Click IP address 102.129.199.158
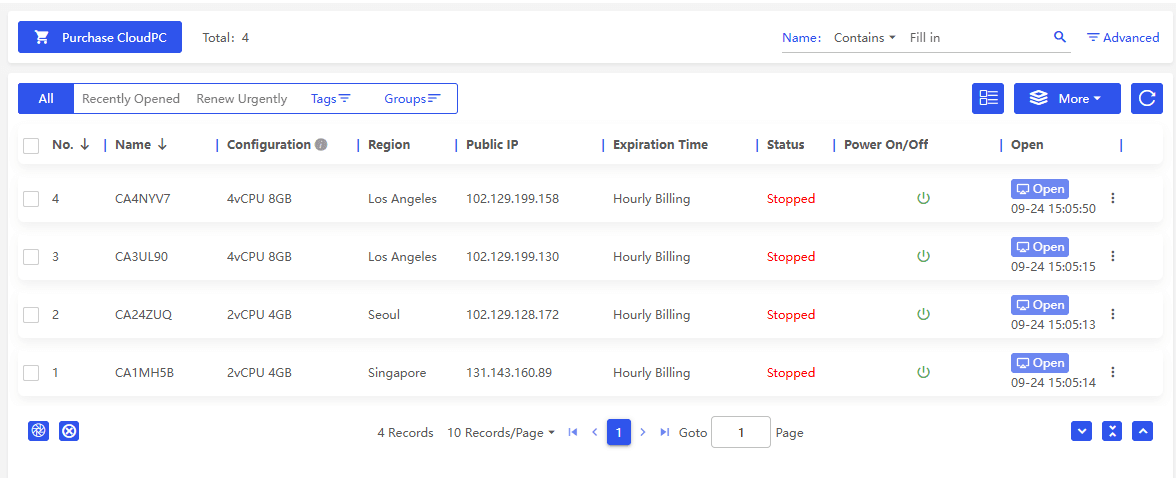Image resolution: width=1176 pixels, height=478 pixels. click(x=513, y=199)
